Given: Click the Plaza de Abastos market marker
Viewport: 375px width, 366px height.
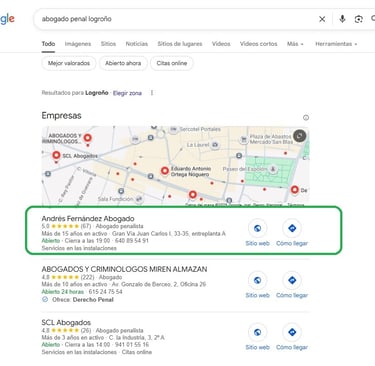Looking at the screenshot, I should [x=244, y=139].
